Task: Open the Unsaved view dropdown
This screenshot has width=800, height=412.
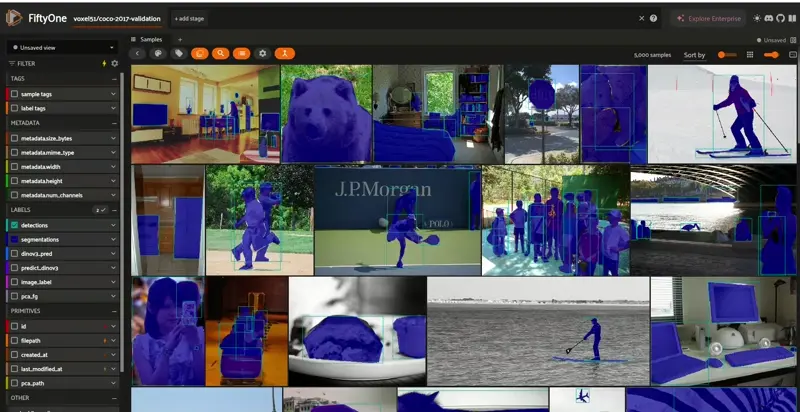Action: 62,47
